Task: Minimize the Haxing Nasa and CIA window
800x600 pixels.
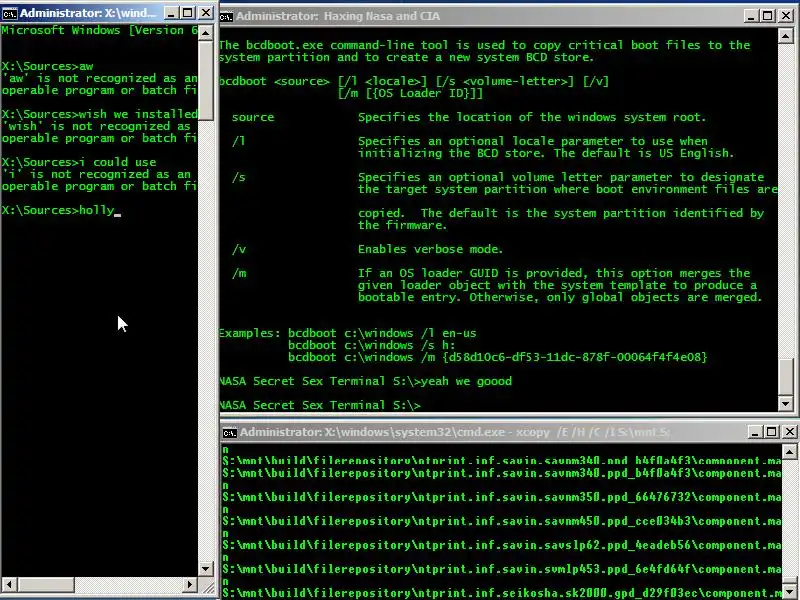Action: (x=750, y=16)
